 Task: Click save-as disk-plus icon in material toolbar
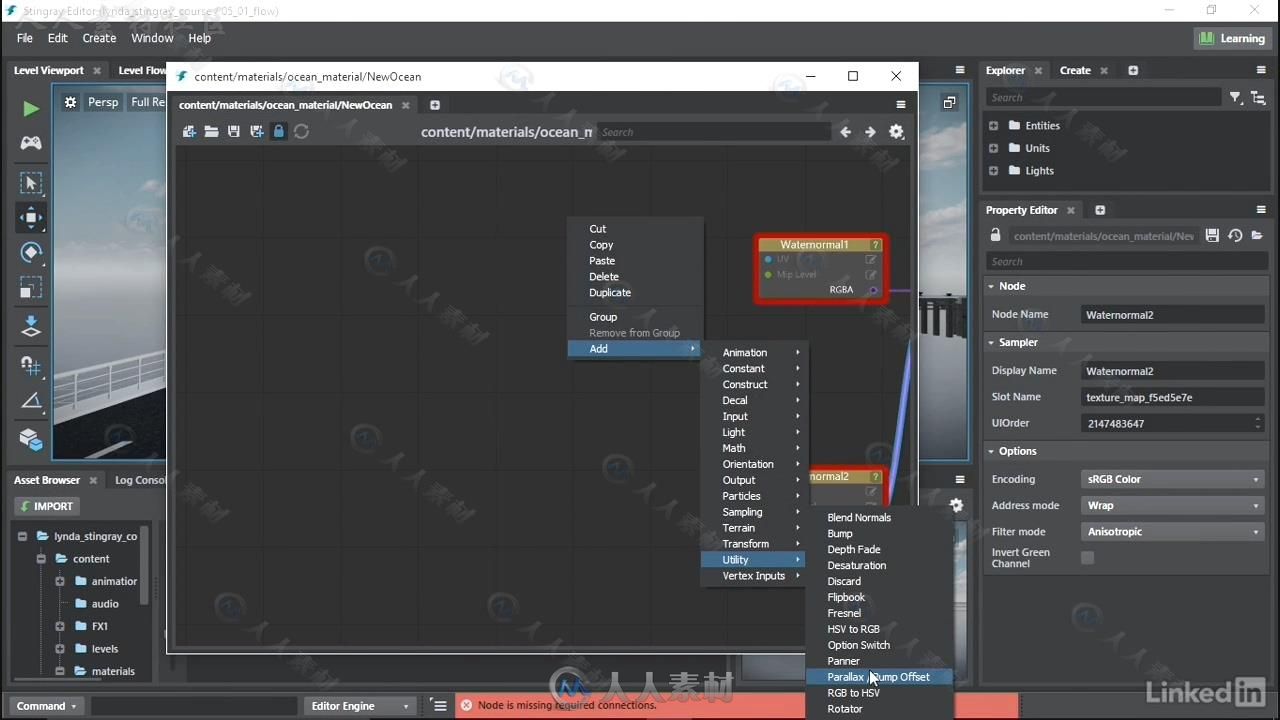coord(257,132)
